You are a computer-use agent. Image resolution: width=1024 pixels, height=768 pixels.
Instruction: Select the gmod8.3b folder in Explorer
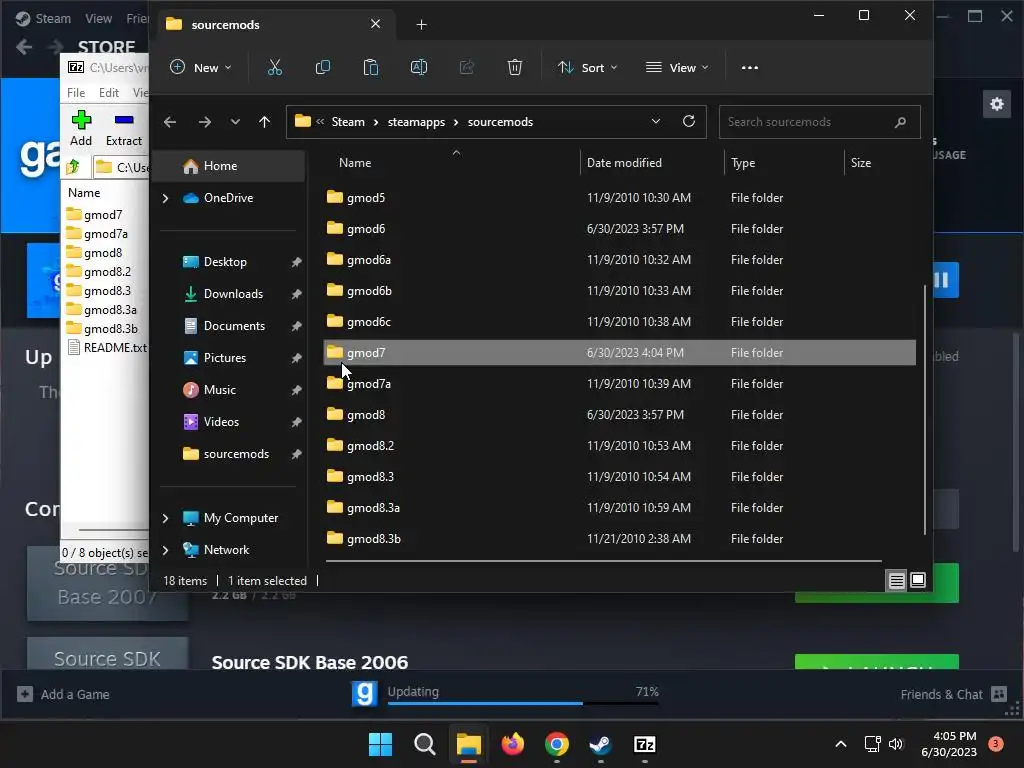click(619, 539)
